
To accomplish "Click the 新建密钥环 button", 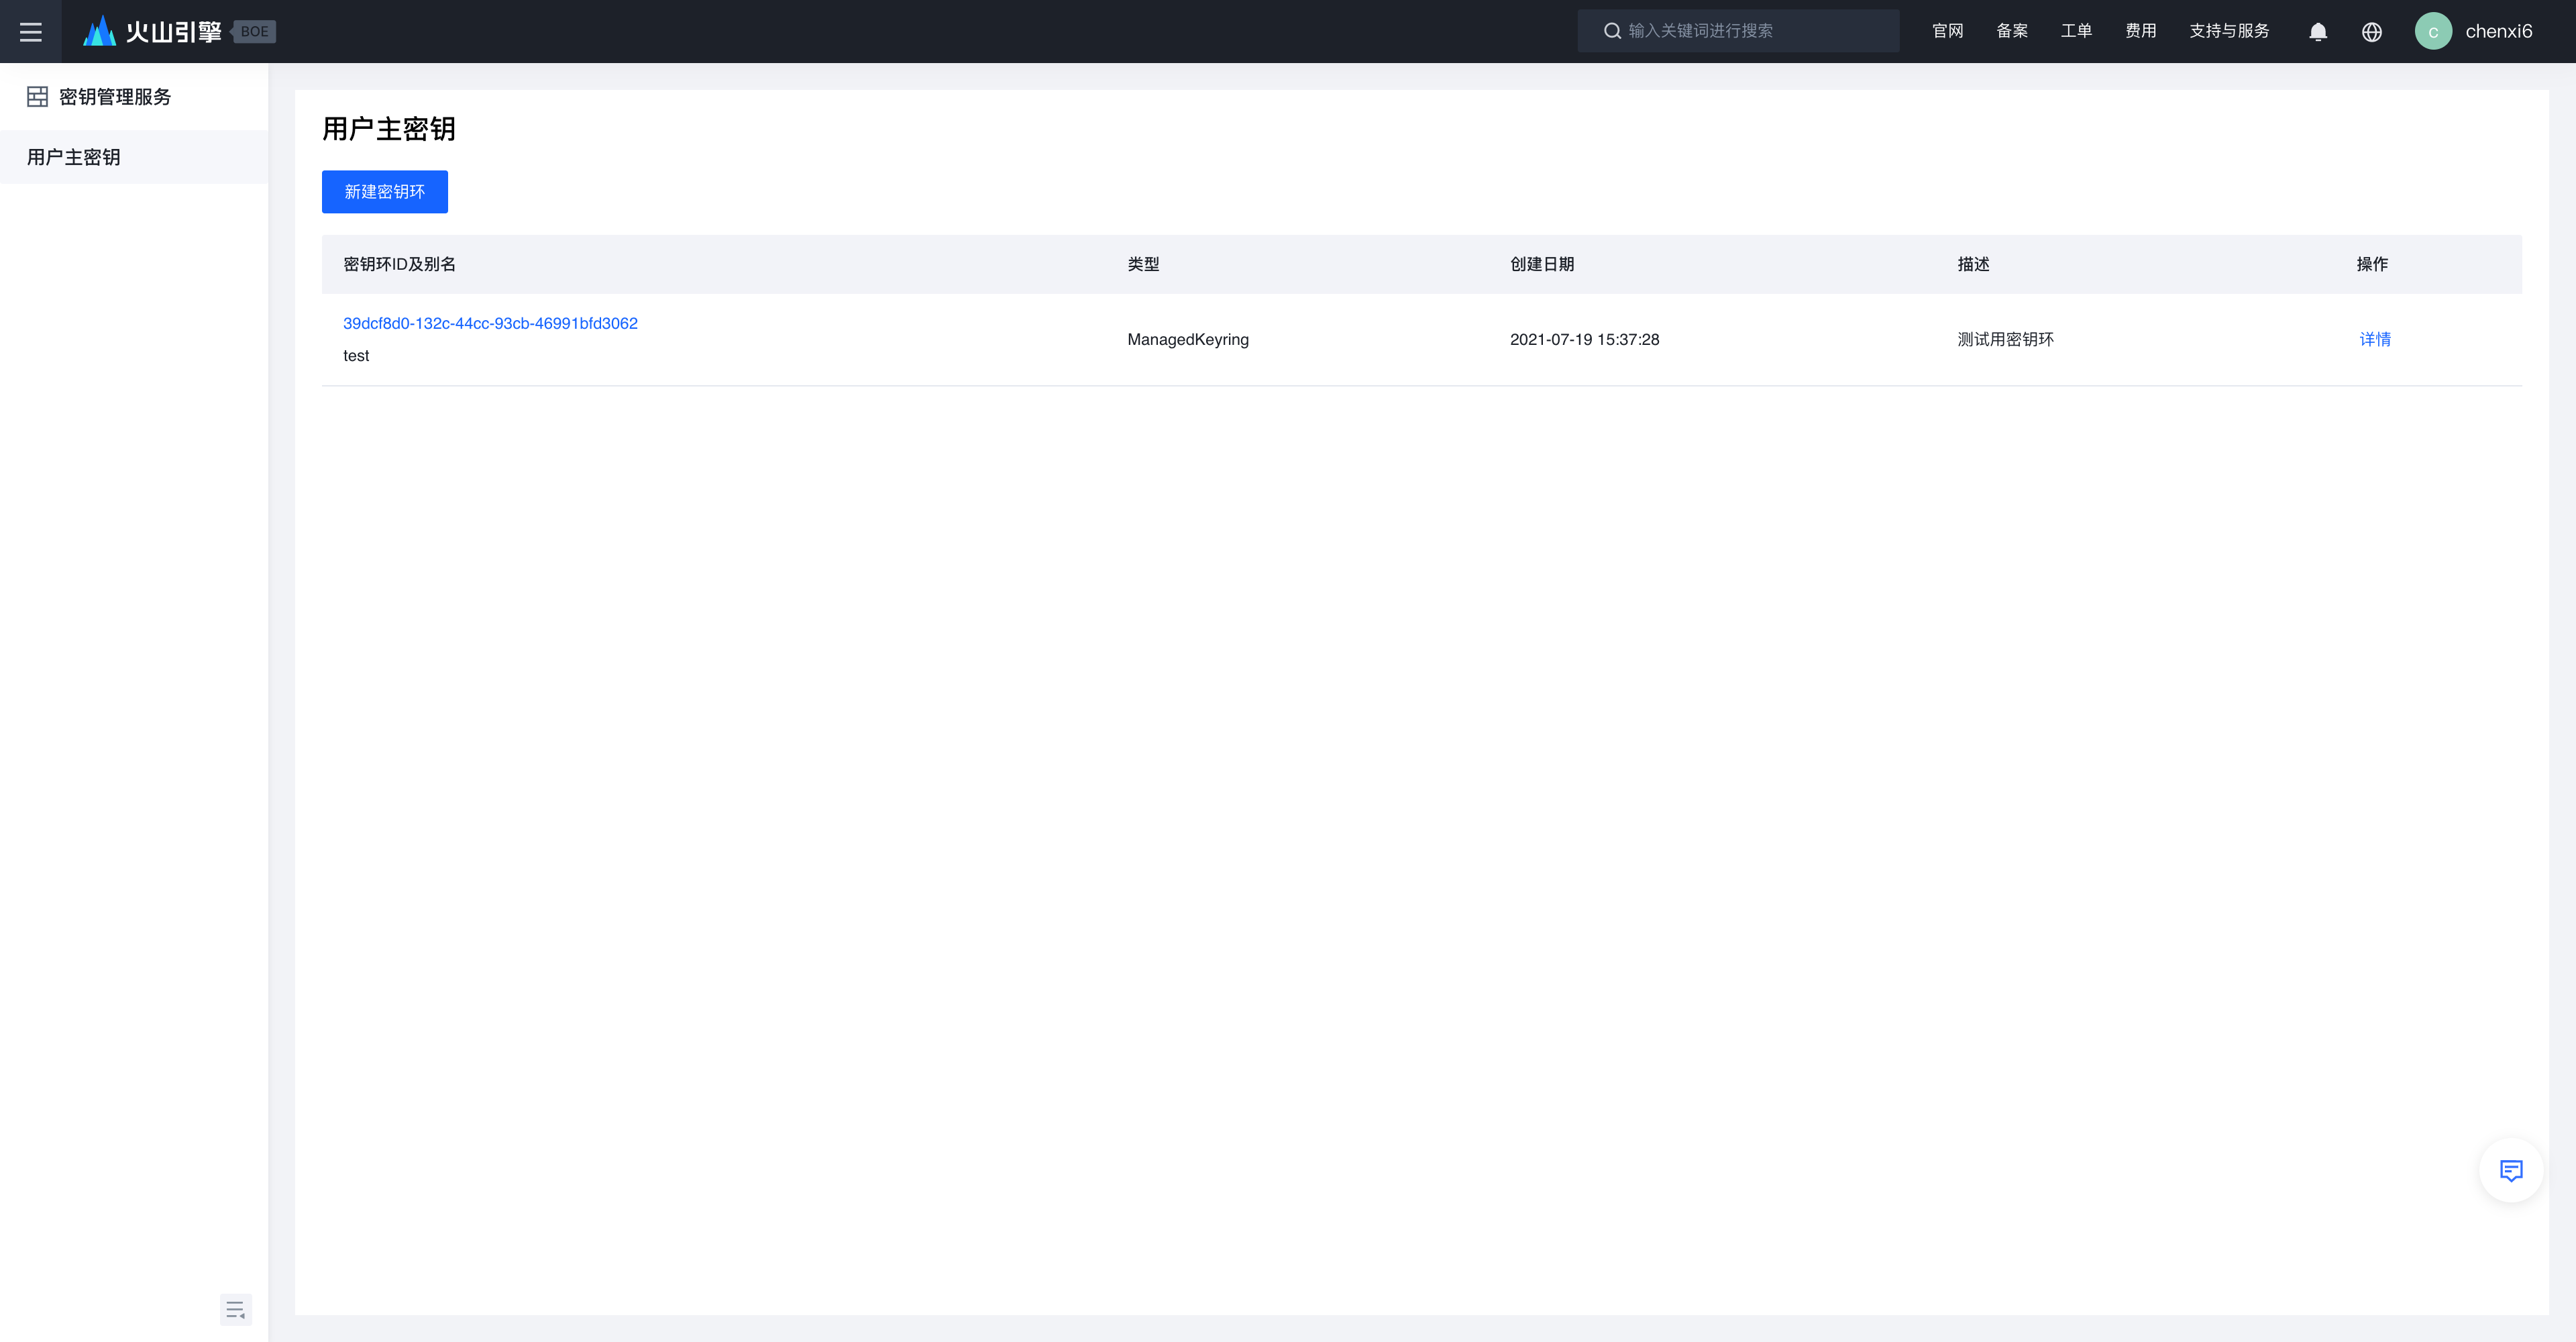I will click(x=385, y=192).
